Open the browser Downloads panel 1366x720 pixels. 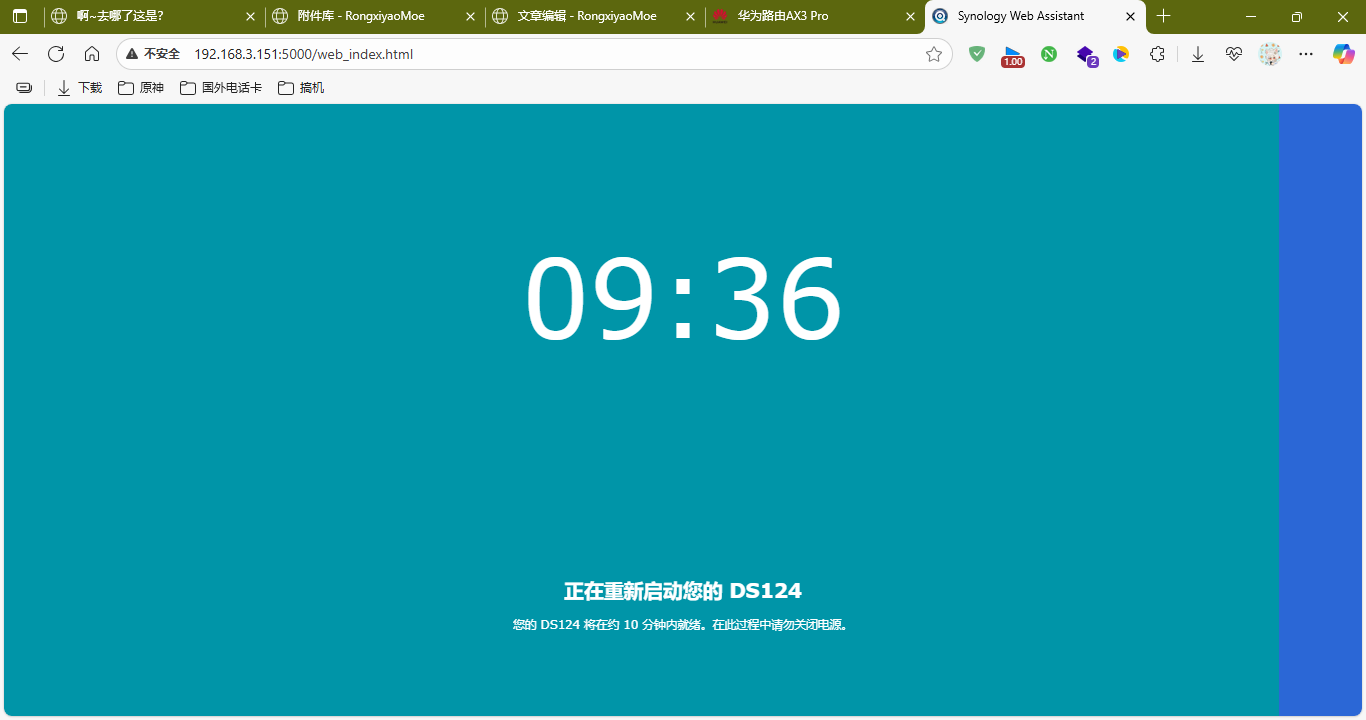[1198, 54]
